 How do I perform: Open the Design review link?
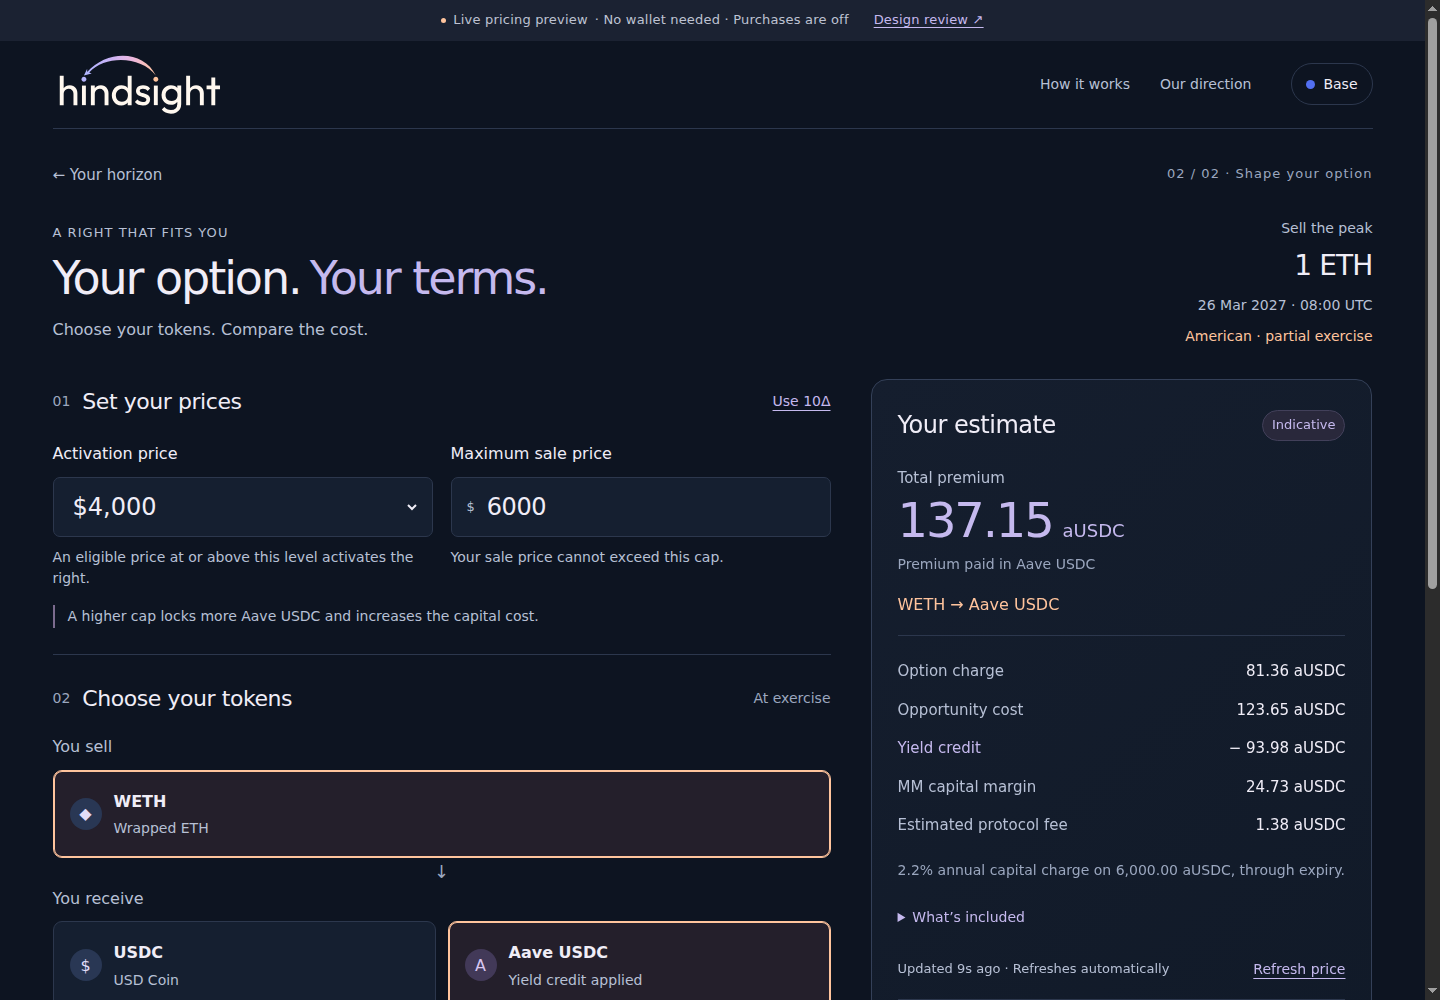[x=928, y=19]
